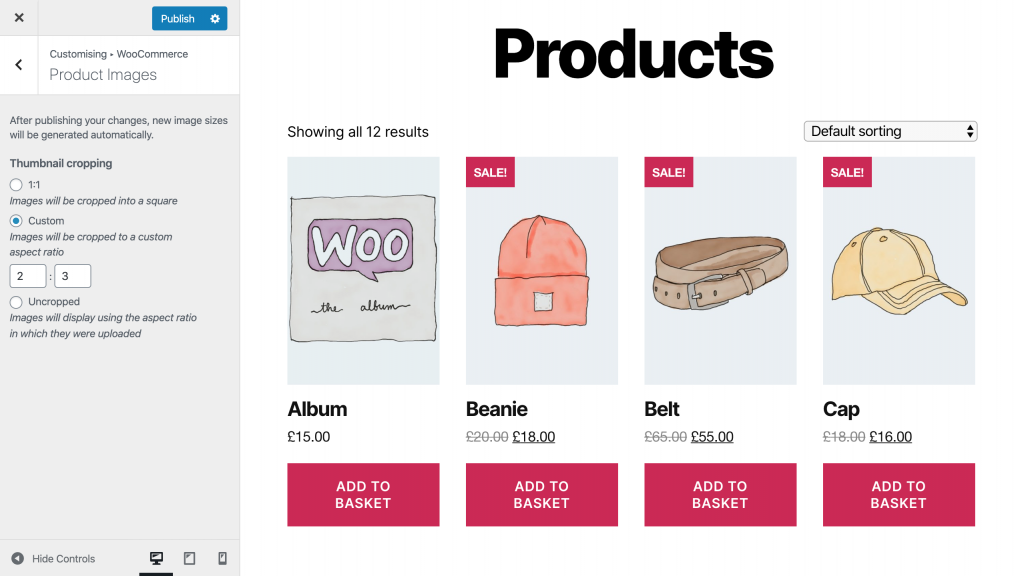Select the Custom cropping radio button

tap(16, 221)
